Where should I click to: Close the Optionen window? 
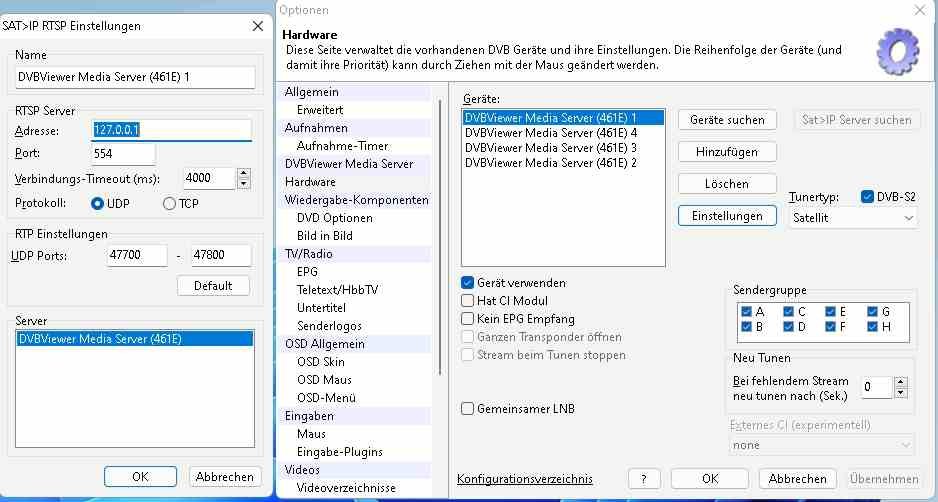[x=919, y=9]
